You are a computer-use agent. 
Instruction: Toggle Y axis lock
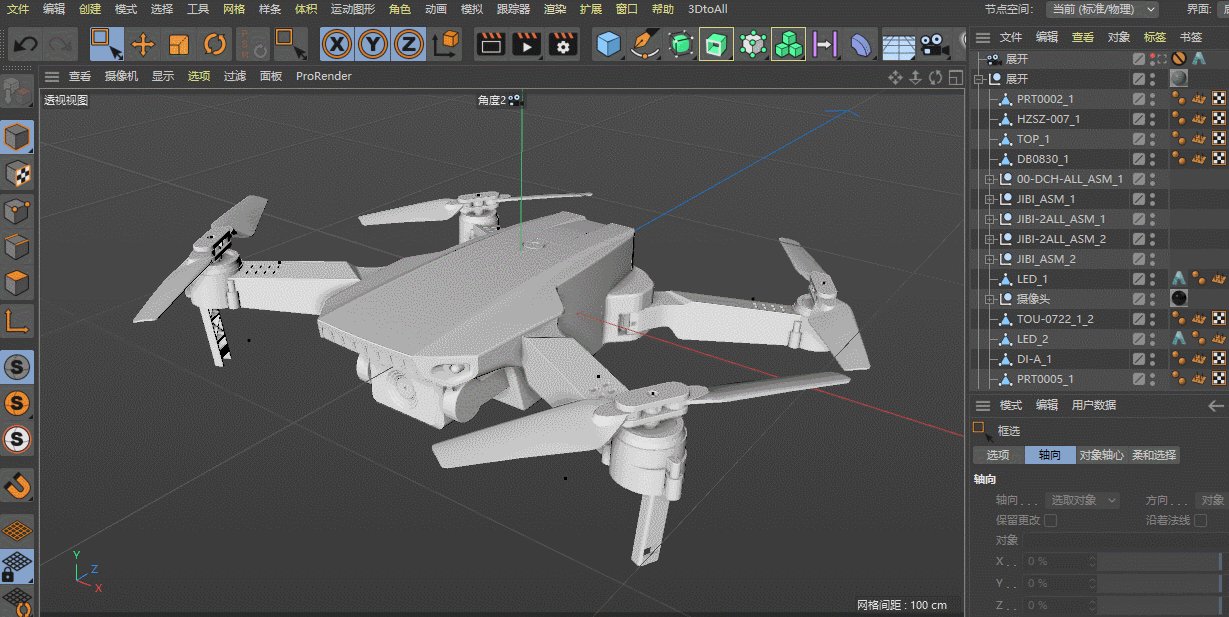click(373, 44)
